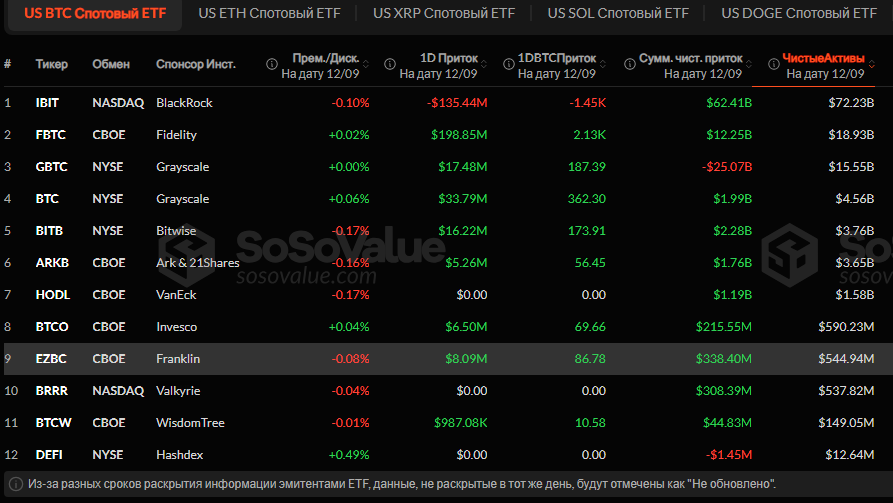Viewport: 893px width, 503px height.
Task: Open the IBIT ticker link
Action: point(46,103)
